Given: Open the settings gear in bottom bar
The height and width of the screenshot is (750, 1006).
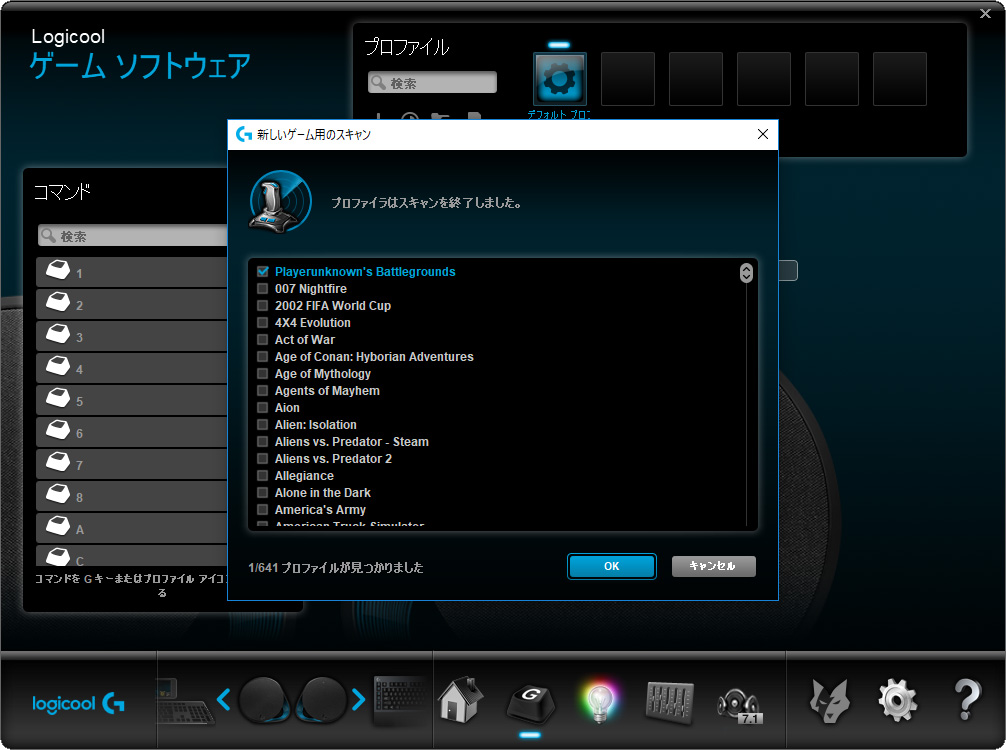Looking at the screenshot, I should tap(898, 701).
